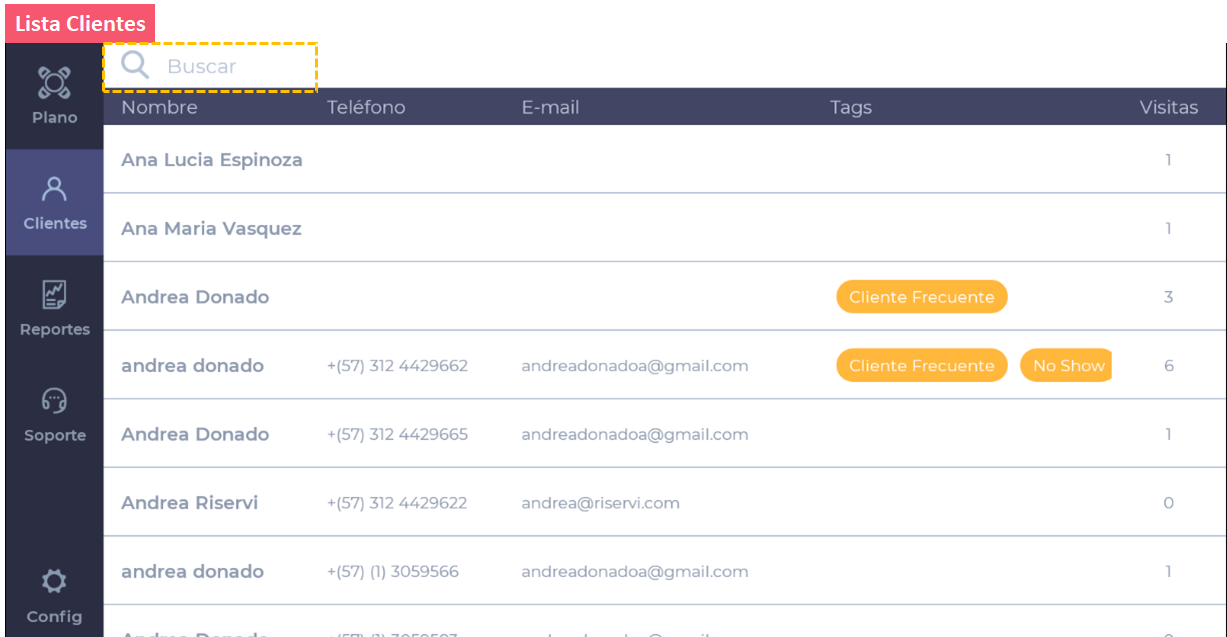
Task: Click the Lista Clientes title label
Action: [80, 24]
